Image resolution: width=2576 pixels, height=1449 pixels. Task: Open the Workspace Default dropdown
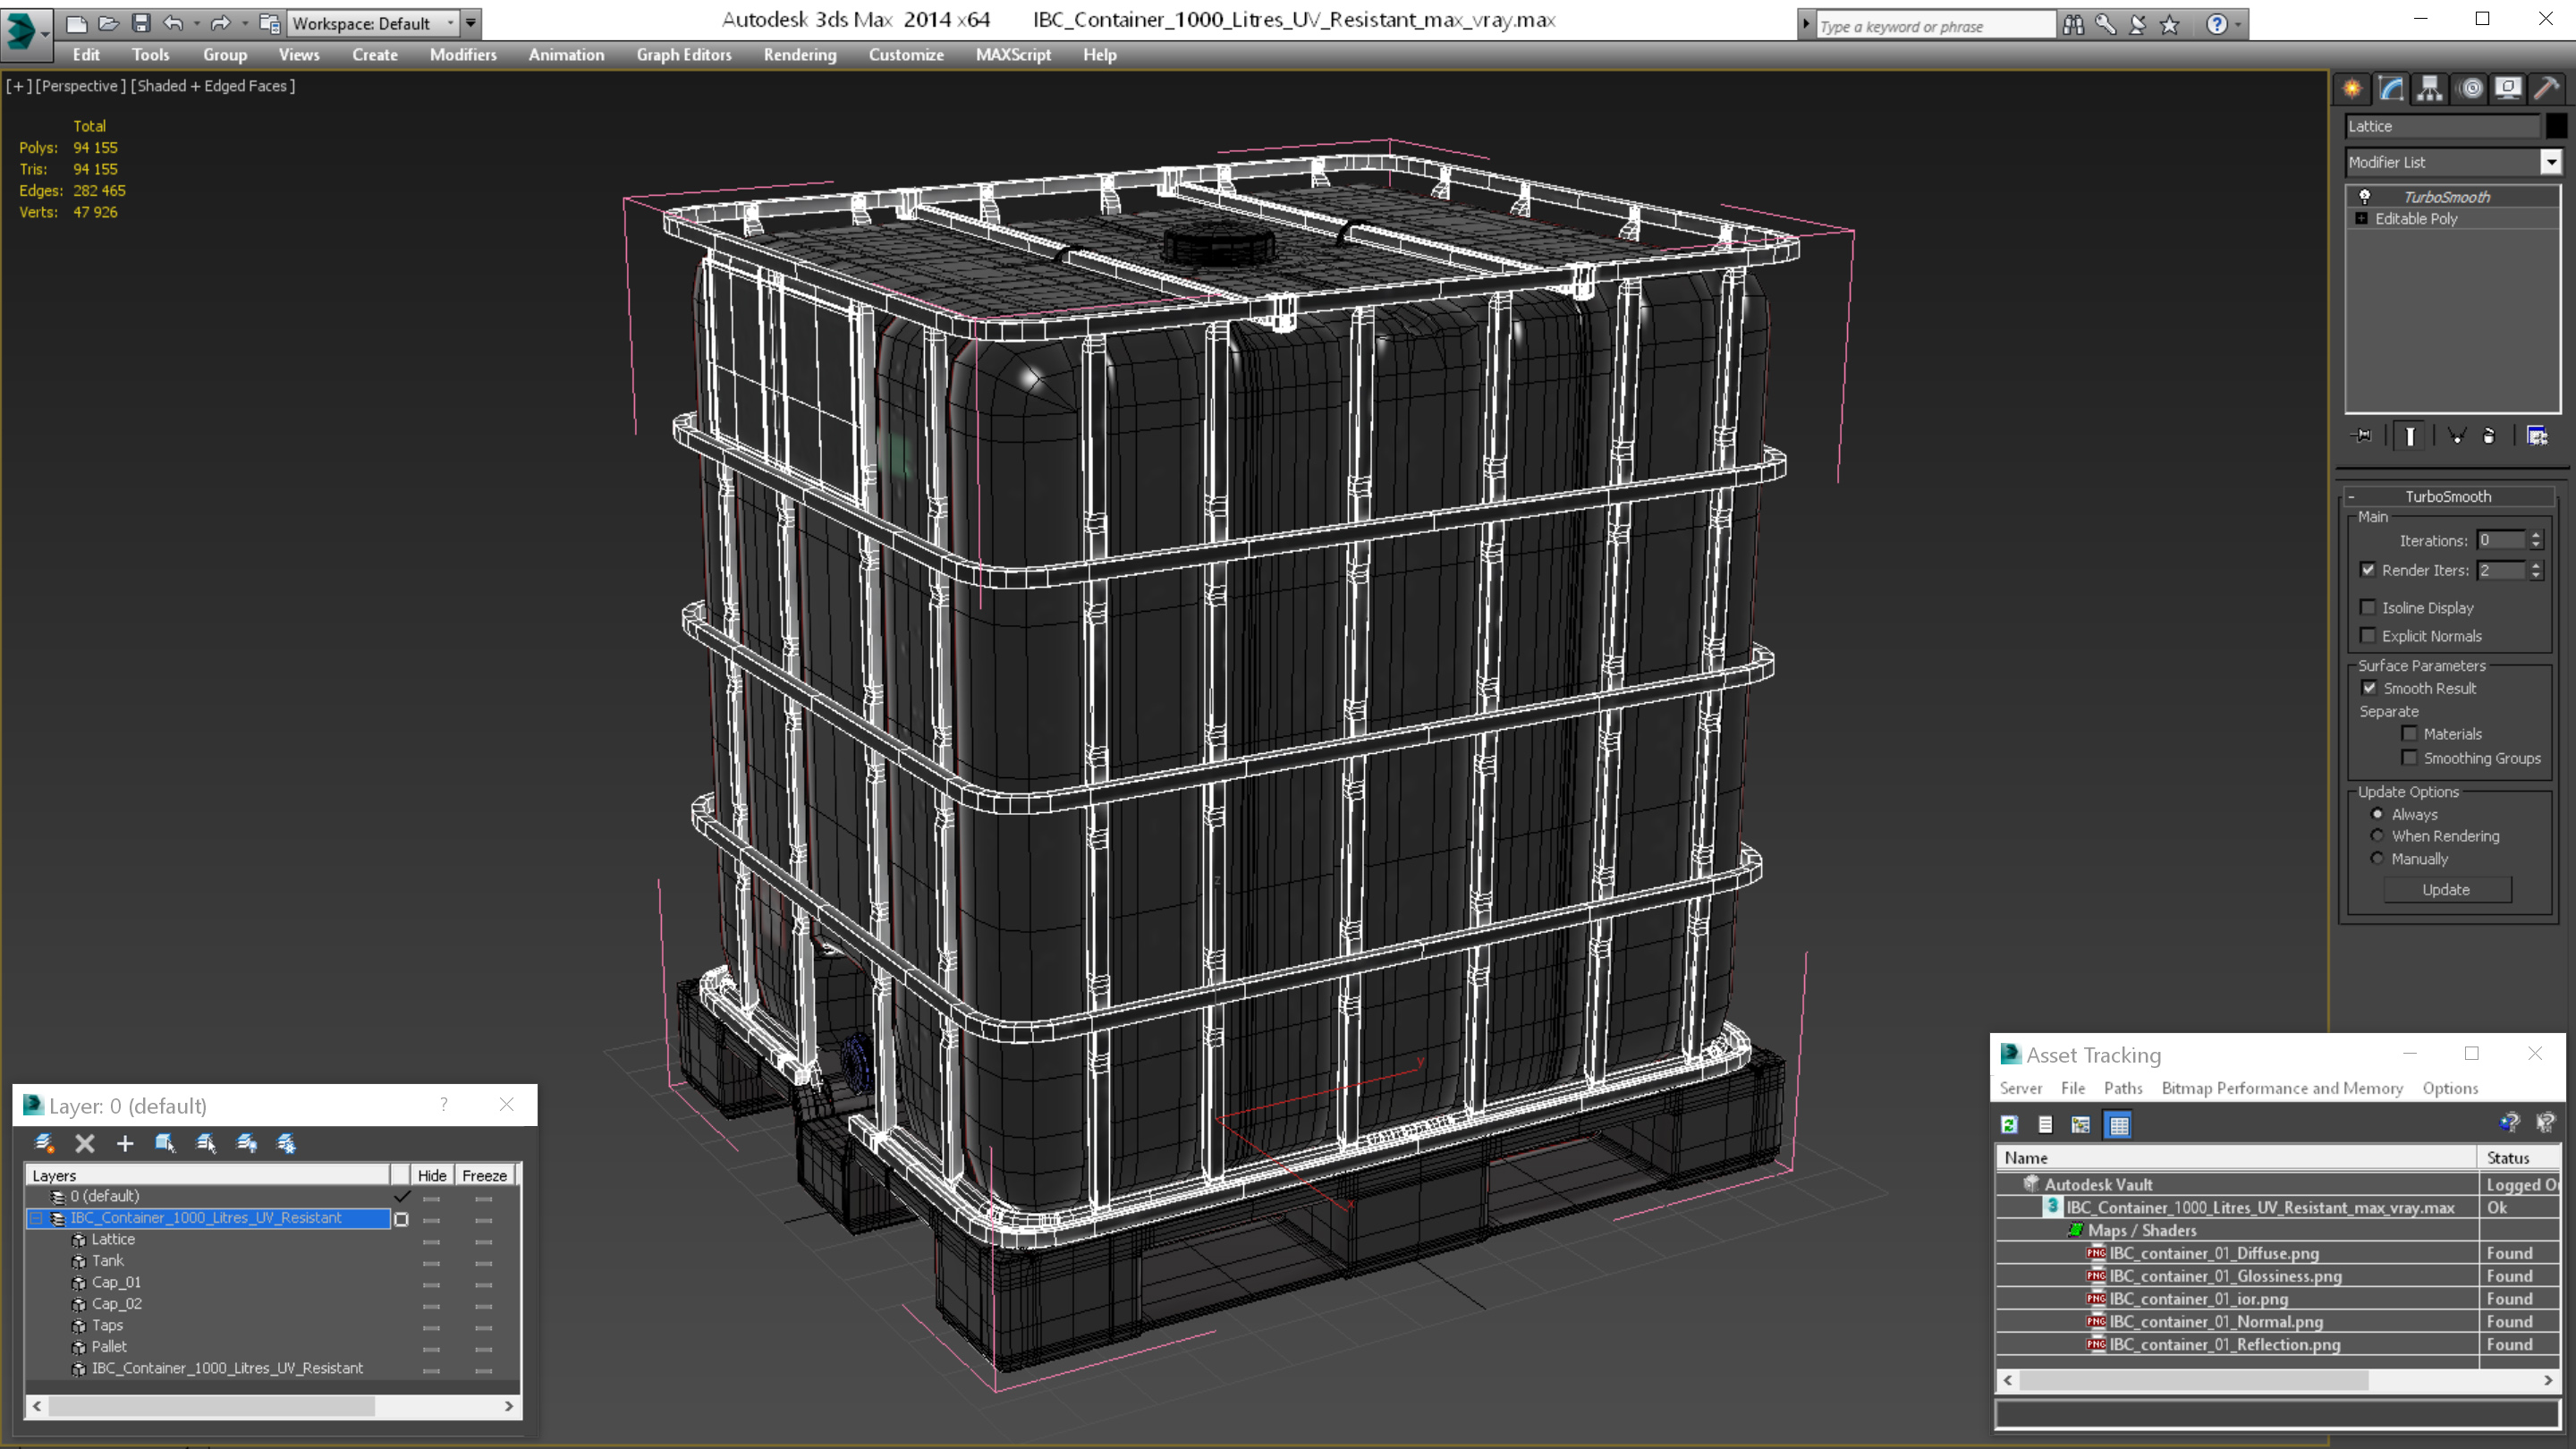[x=372, y=23]
